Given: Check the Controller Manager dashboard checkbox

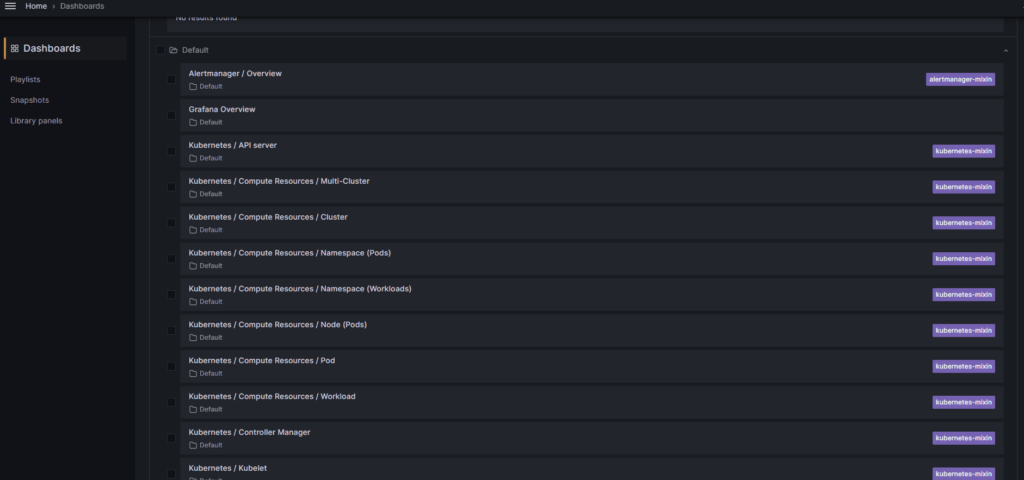Looking at the screenshot, I should coord(171,439).
